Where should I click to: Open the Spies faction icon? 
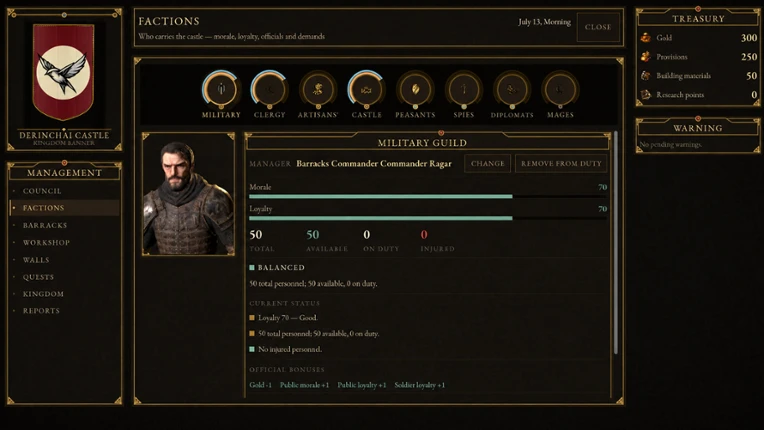tap(463, 90)
